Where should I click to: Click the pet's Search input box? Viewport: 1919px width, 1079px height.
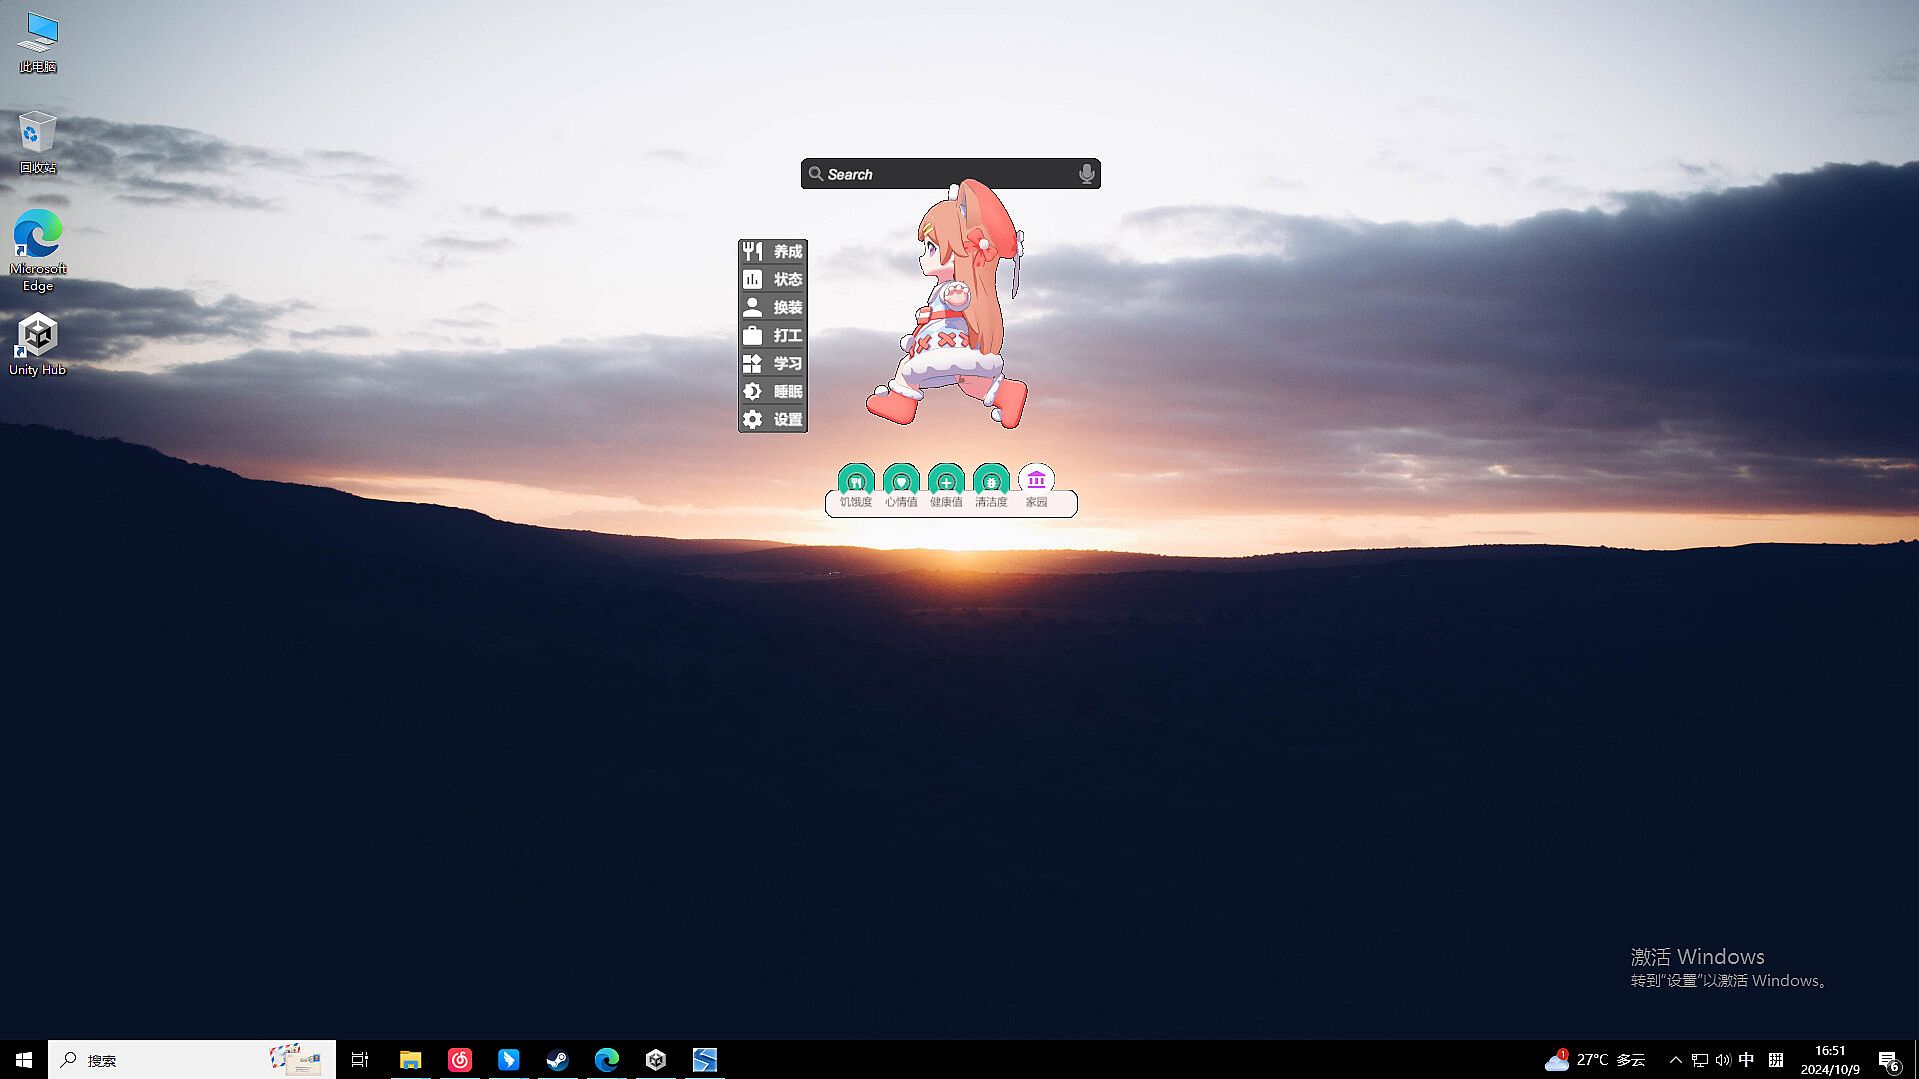pos(950,174)
